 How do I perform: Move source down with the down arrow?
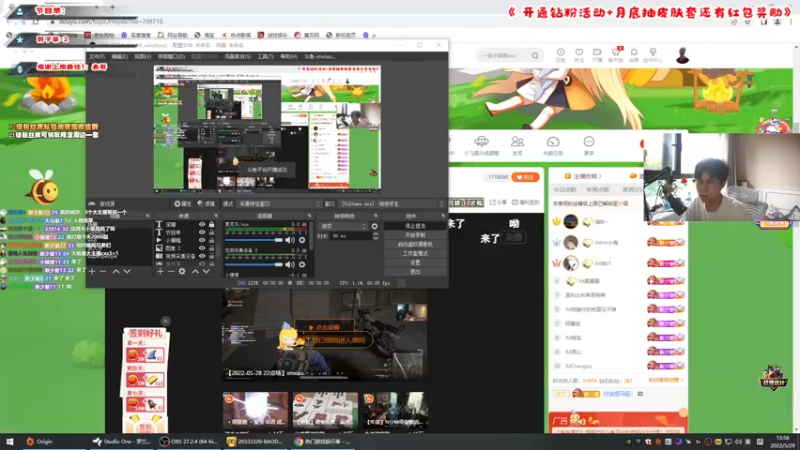pyautogui.click(x=206, y=271)
